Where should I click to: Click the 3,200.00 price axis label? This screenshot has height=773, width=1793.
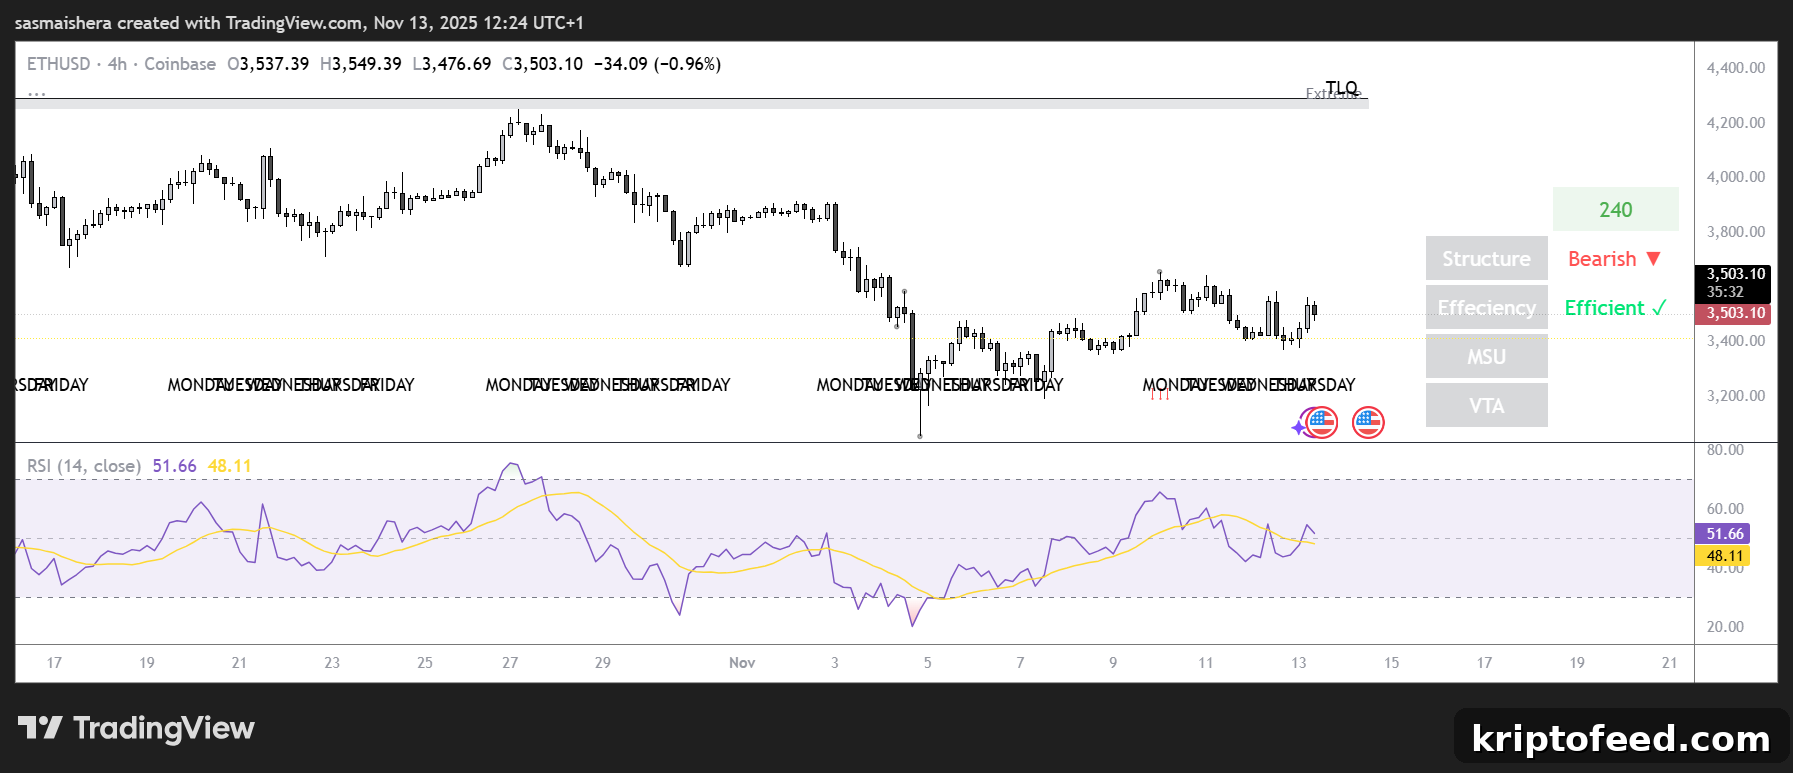tap(1736, 396)
